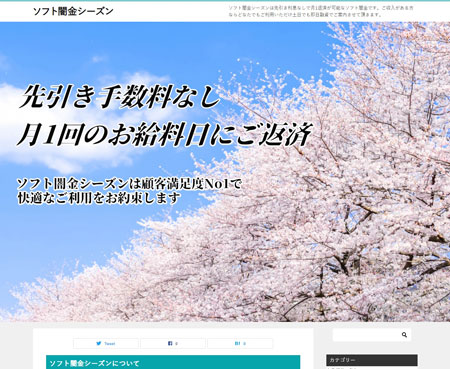Click the magnifying glass search icon
The width and height of the screenshot is (450, 369).
(404, 335)
